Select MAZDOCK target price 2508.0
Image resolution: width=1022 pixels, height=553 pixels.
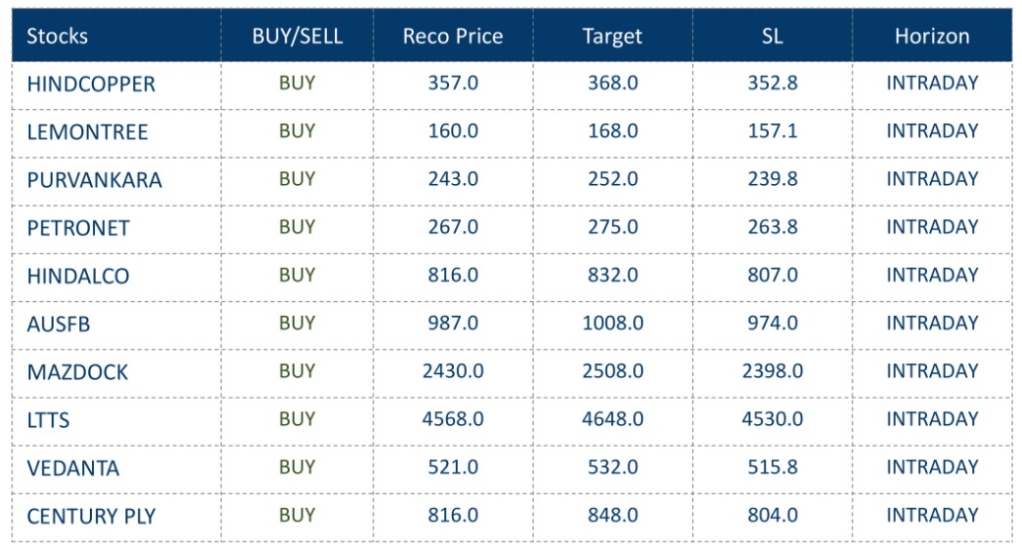tap(612, 371)
